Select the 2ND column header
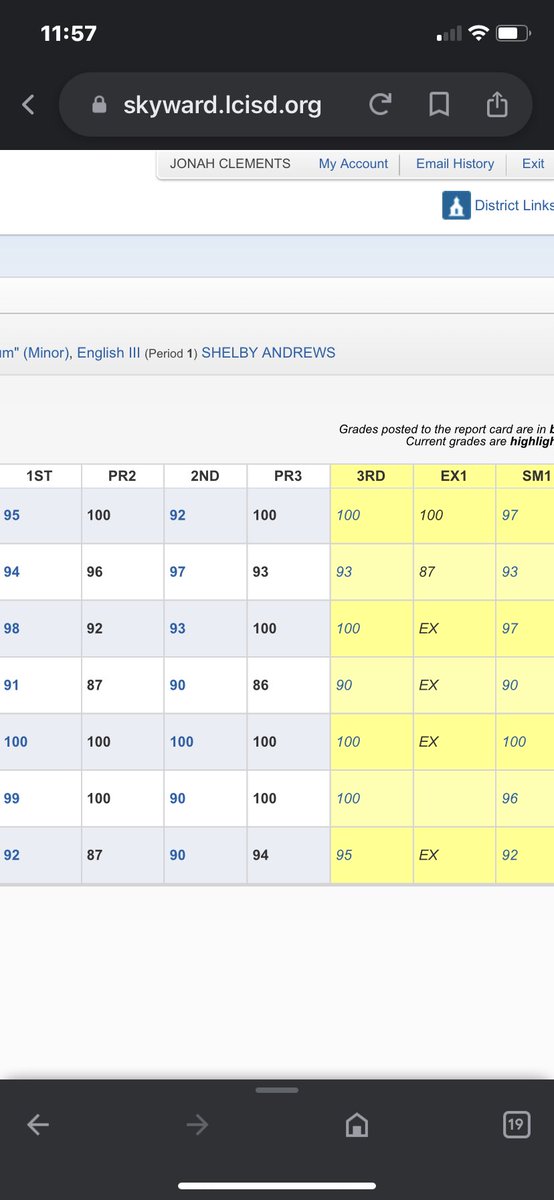The width and height of the screenshot is (554, 1200). (205, 476)
